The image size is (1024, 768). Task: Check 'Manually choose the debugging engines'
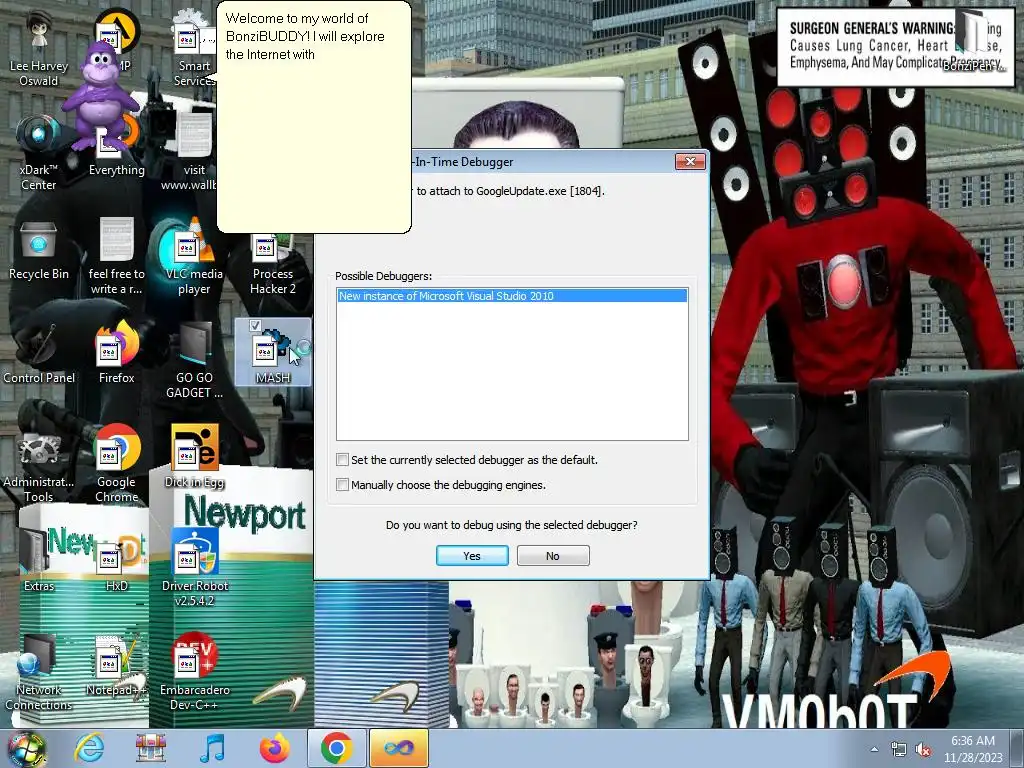[342, 485]
